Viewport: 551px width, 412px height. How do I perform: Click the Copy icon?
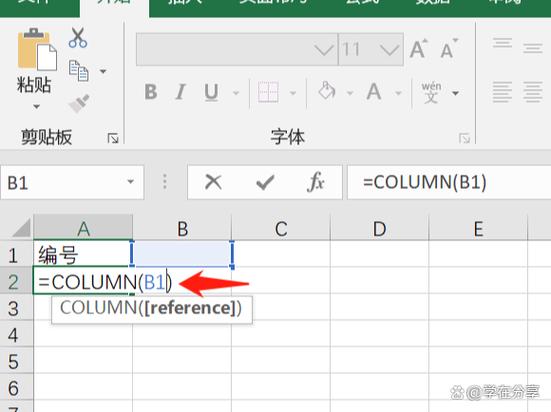[78, 71]
